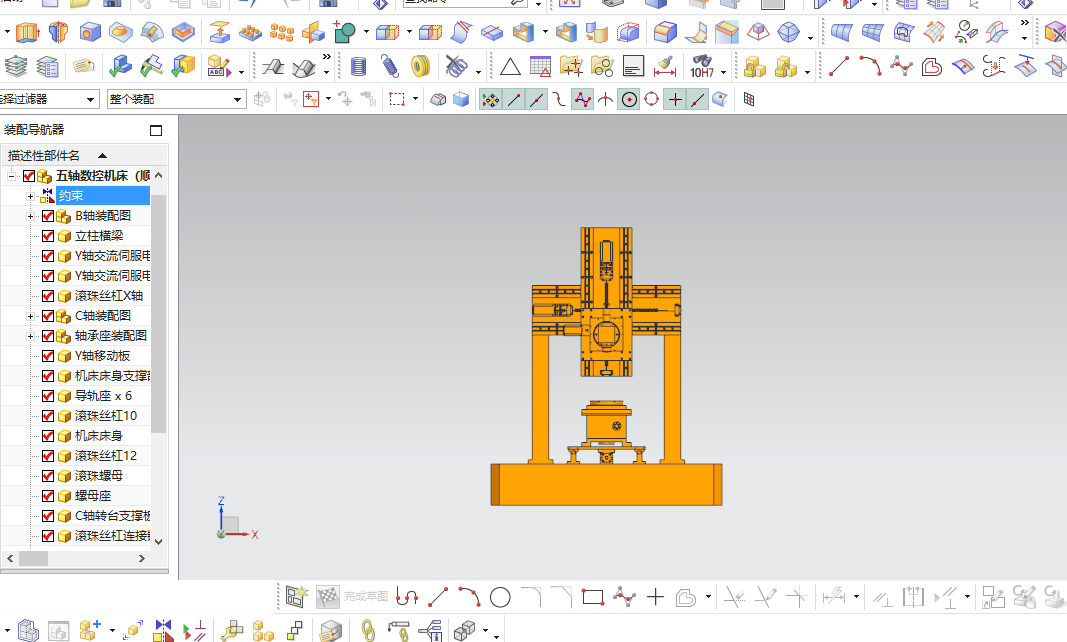Toggle the Quadrant Point snap option
Viewport: 1067px width, 642px height.
651,100
